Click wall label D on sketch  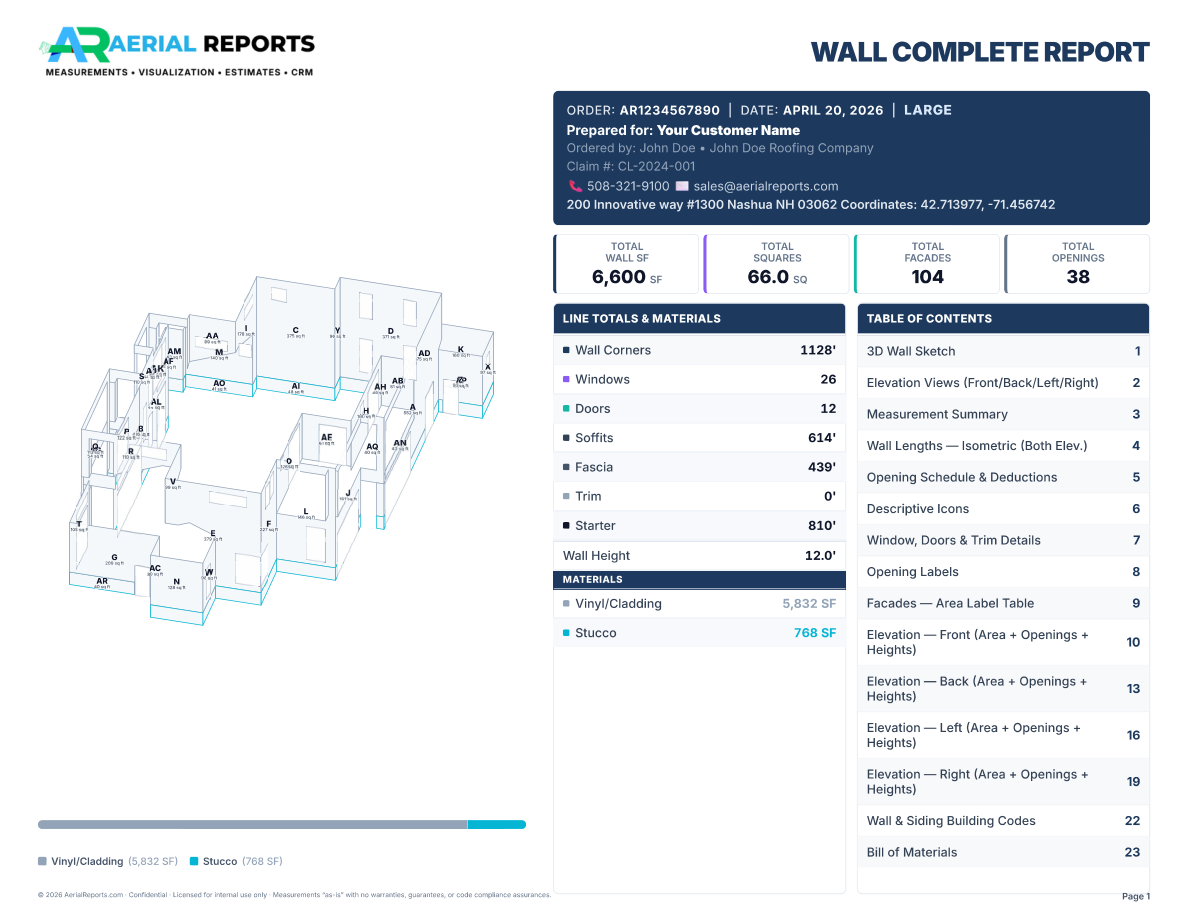tap(391, 331)
